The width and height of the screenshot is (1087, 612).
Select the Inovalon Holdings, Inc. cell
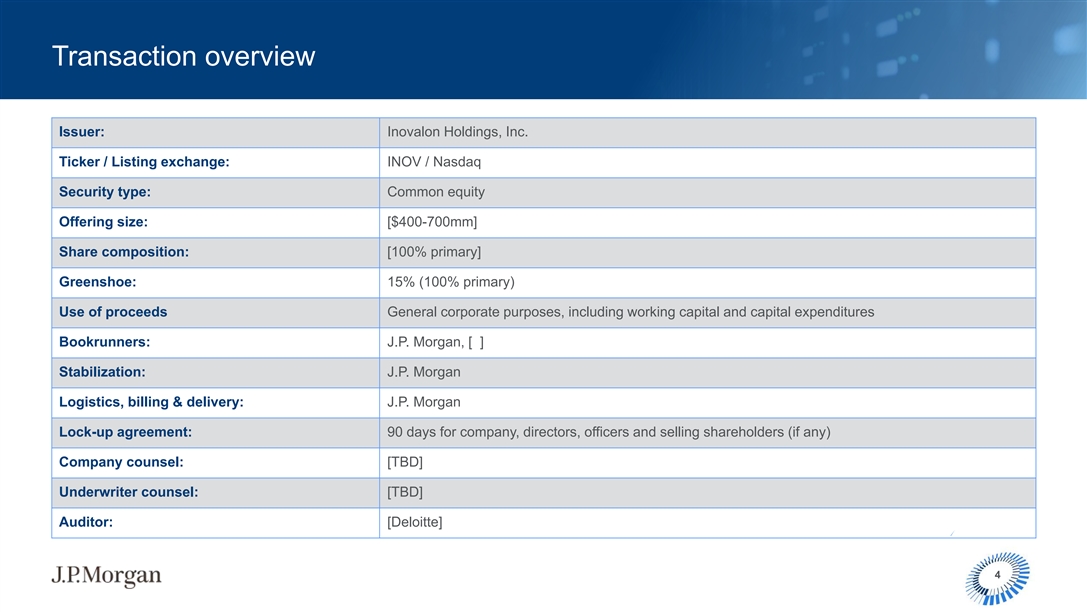[x=457, y=132]
